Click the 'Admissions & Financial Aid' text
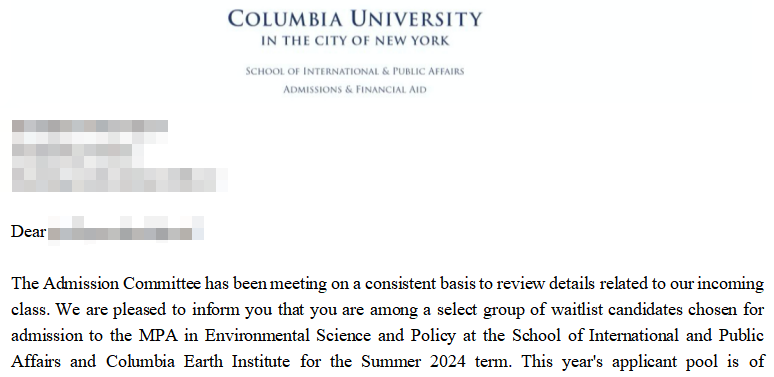This screenshot has width=774, height=377. click(354, 90)
